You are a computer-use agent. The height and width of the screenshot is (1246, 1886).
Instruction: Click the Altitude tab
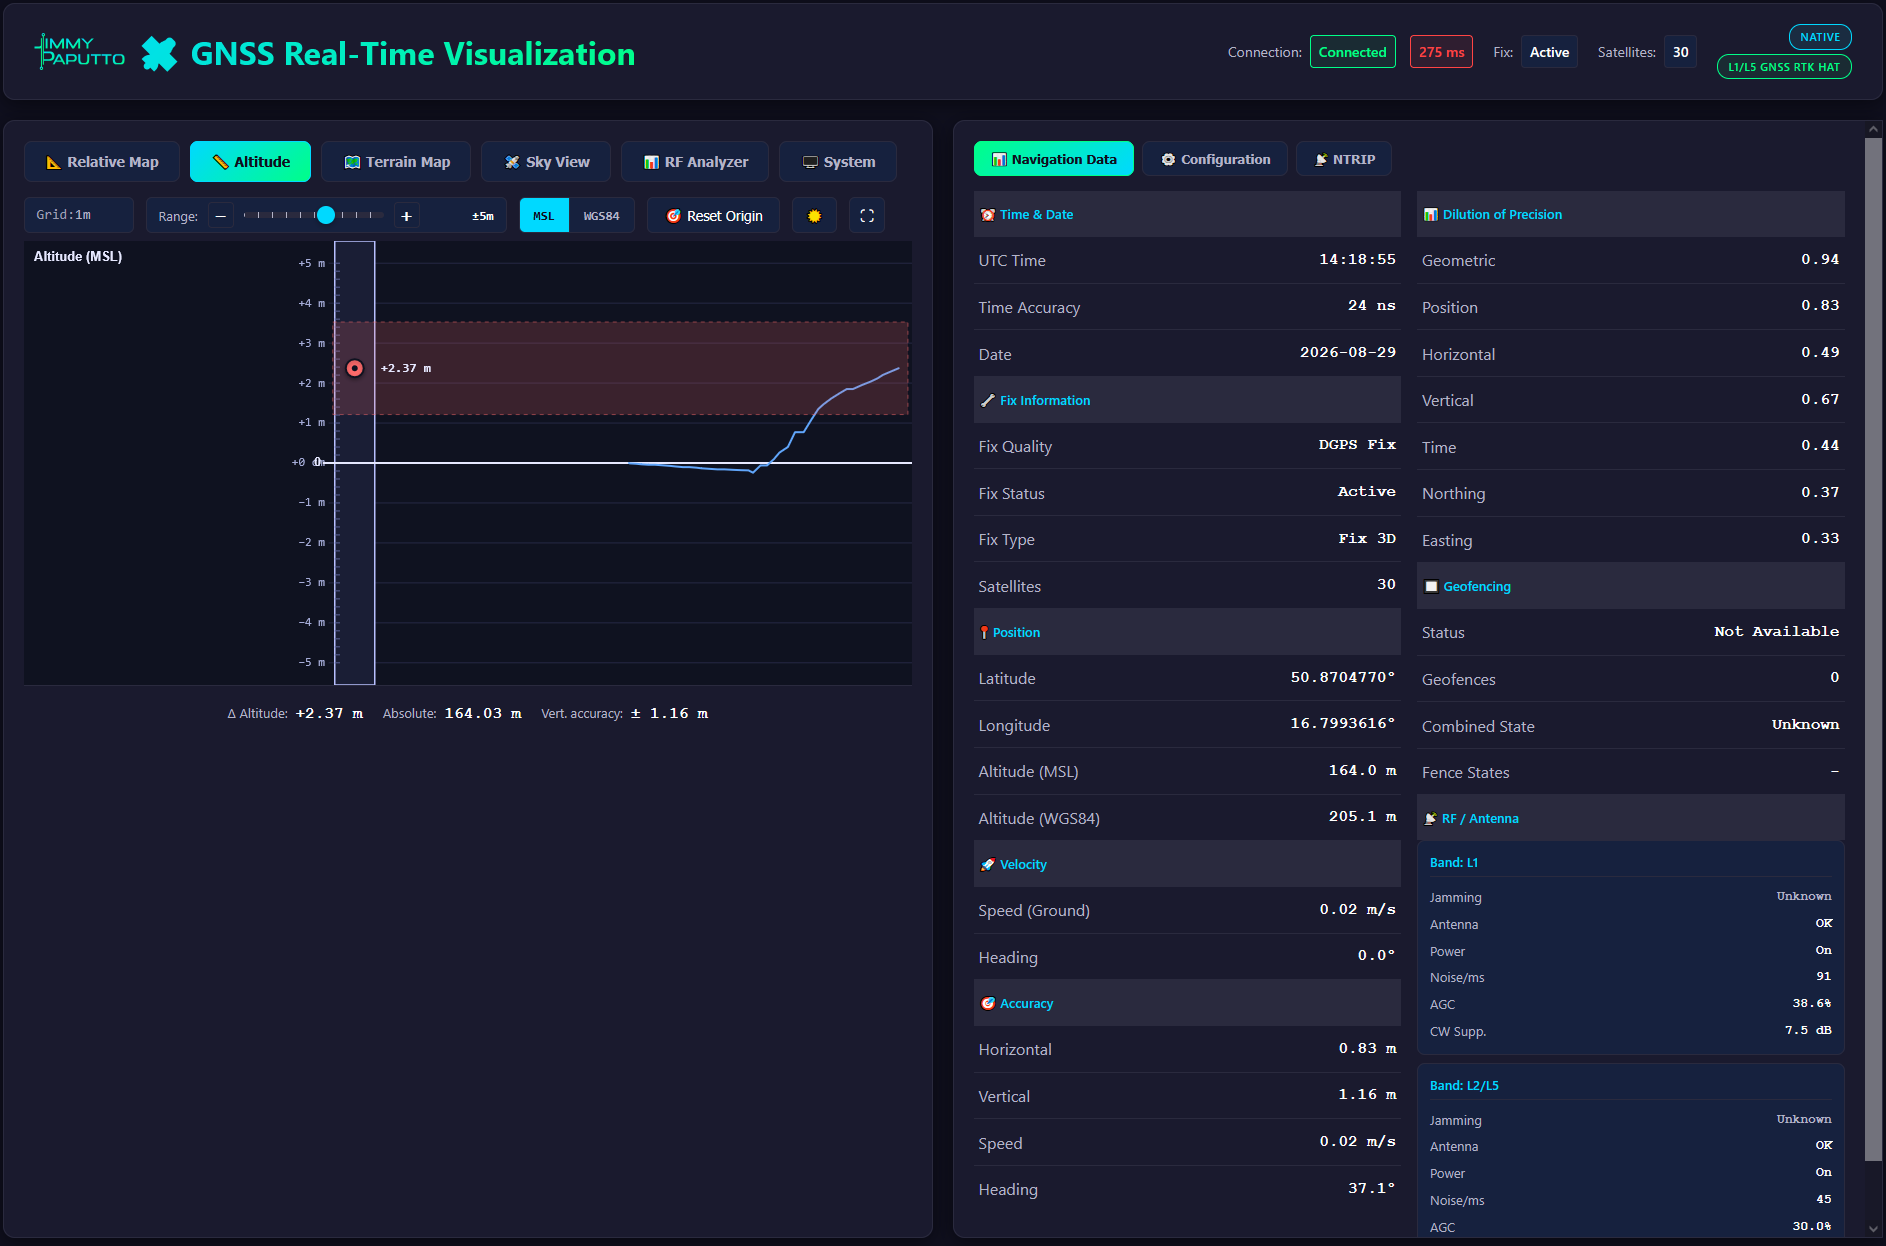[250, 162]
